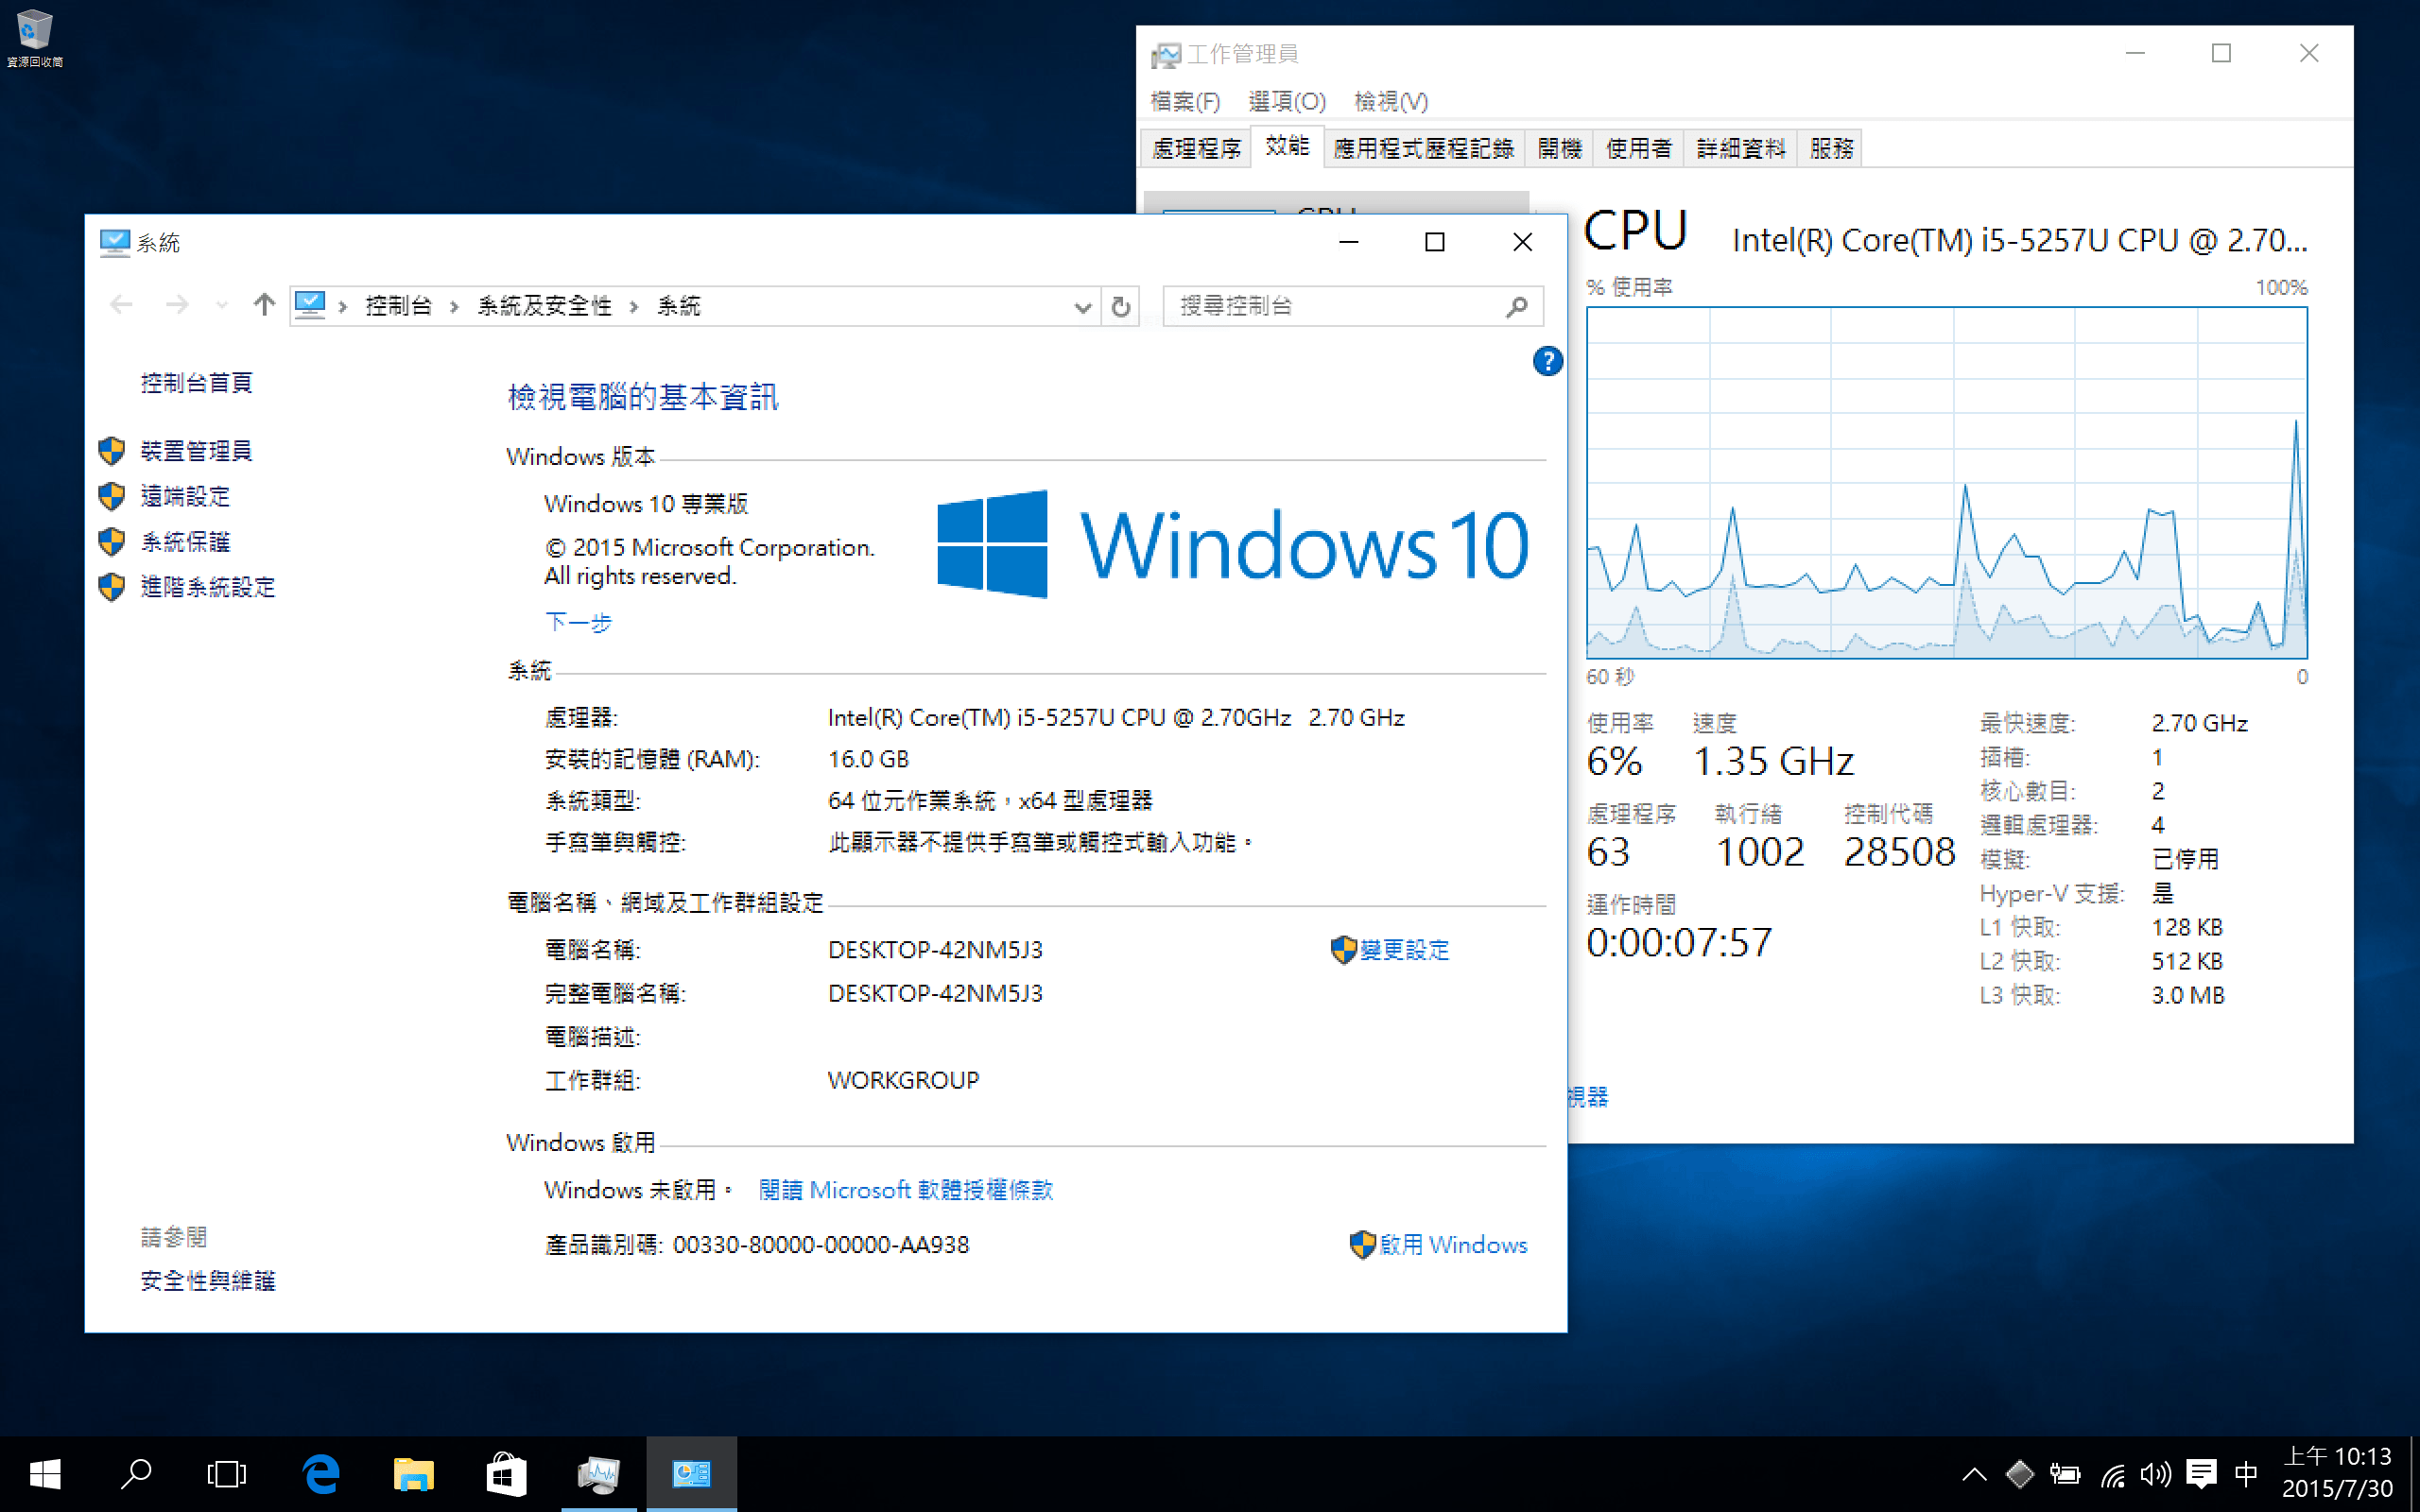
Task: Go back with the back arrow
Action: pyautogui.click(x=121, y=305)
